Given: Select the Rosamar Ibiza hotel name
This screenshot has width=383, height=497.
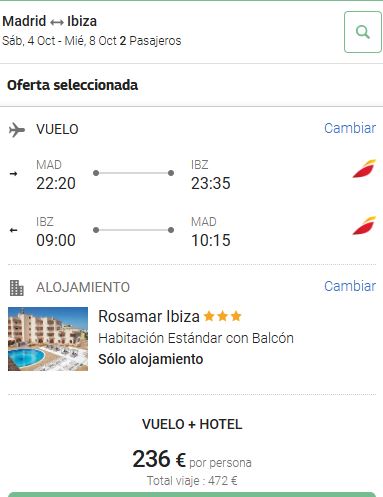Looking at the screenshot, I should 149,316.
